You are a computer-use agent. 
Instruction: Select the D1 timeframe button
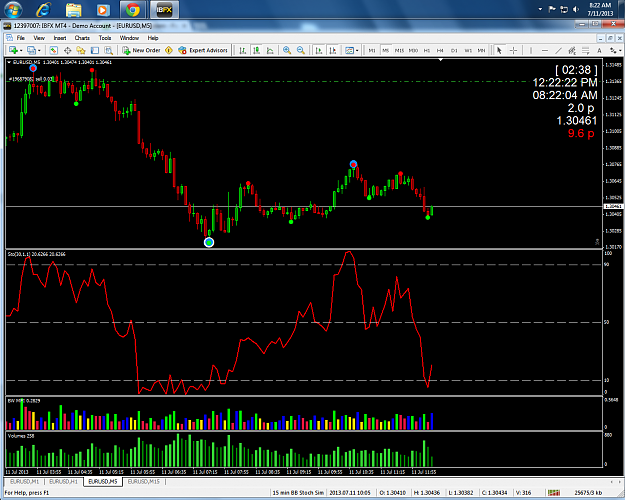pyautogui.click(x=454, y=50)
